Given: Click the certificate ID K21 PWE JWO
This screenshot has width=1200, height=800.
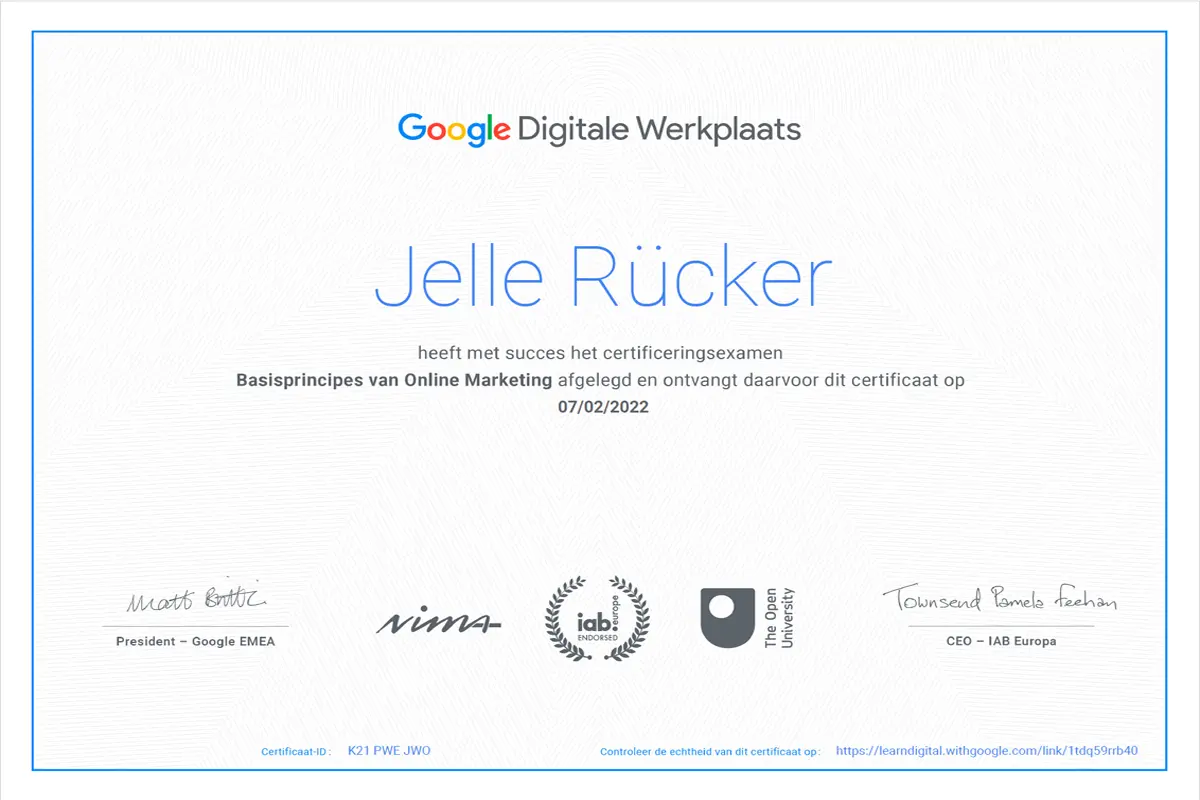Looking at the screenshot, I should [389, 751].
